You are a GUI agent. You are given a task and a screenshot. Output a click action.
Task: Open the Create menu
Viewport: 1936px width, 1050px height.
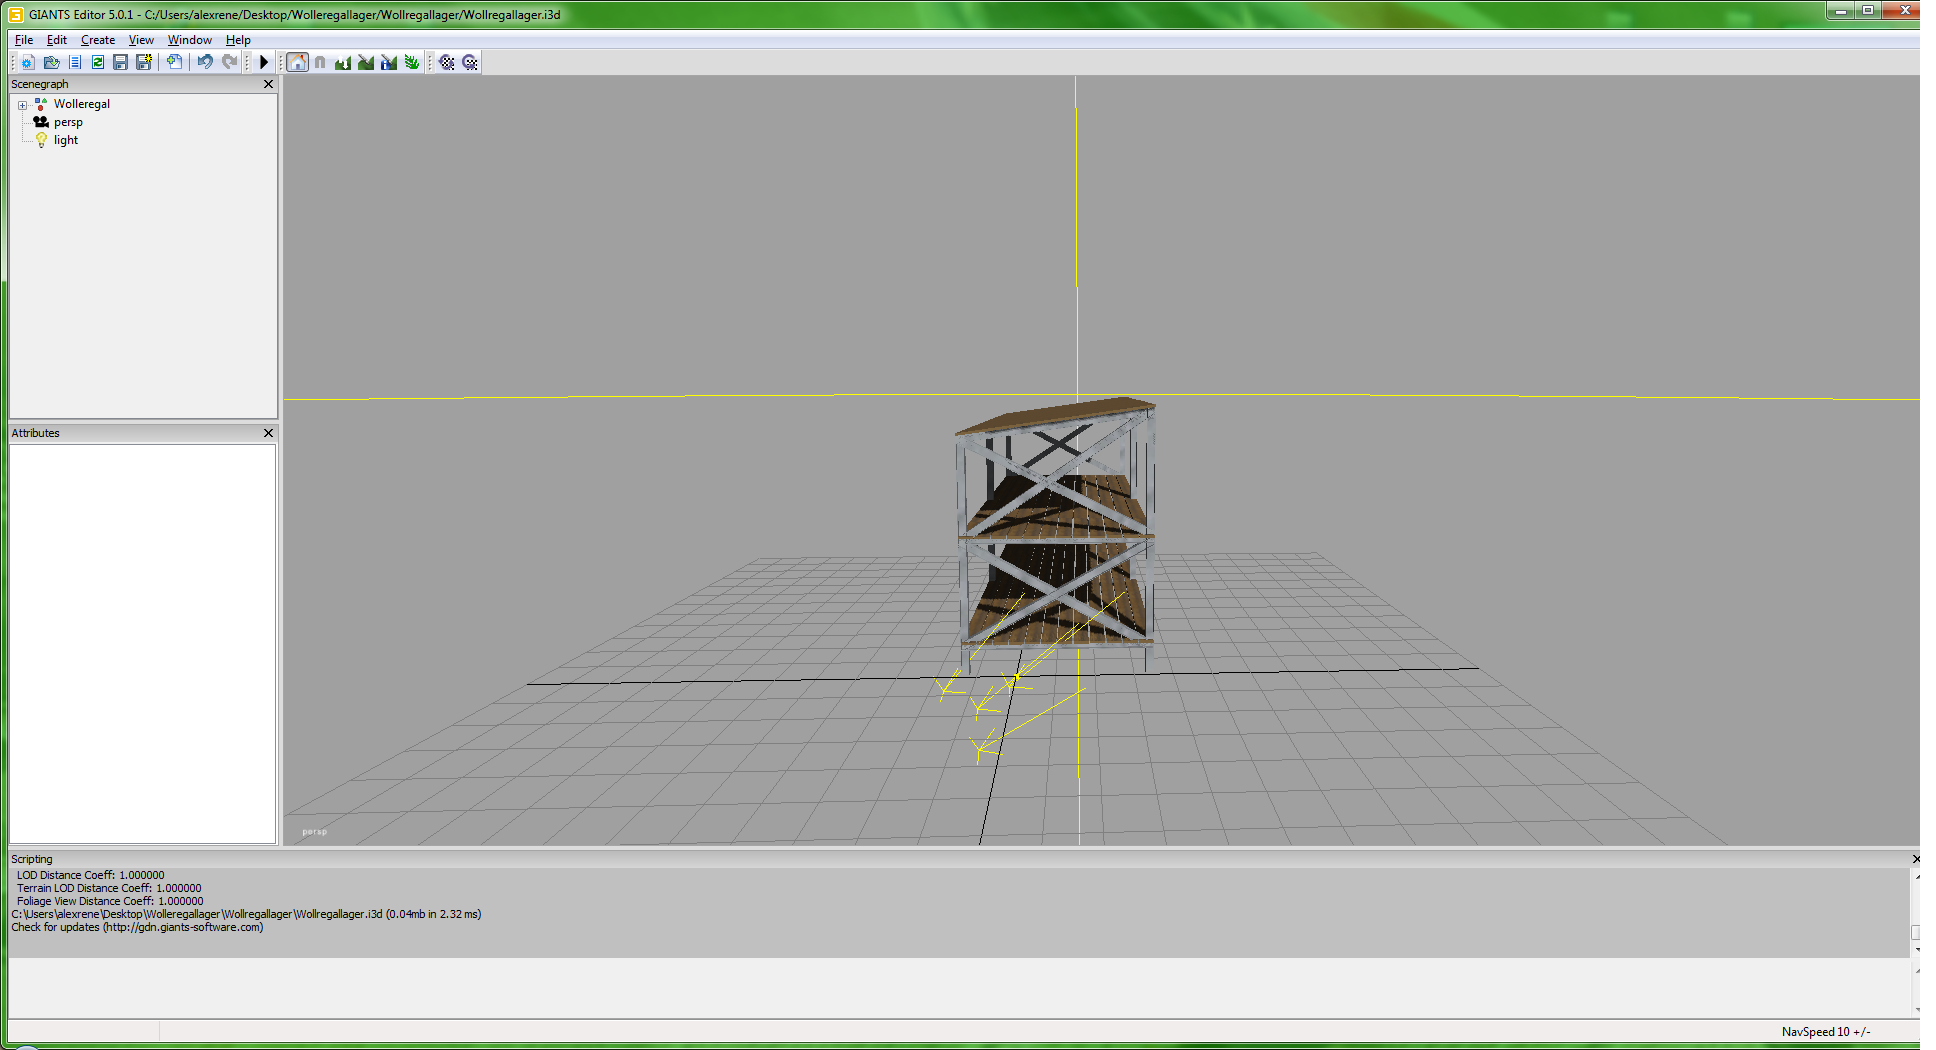(98, 40)
